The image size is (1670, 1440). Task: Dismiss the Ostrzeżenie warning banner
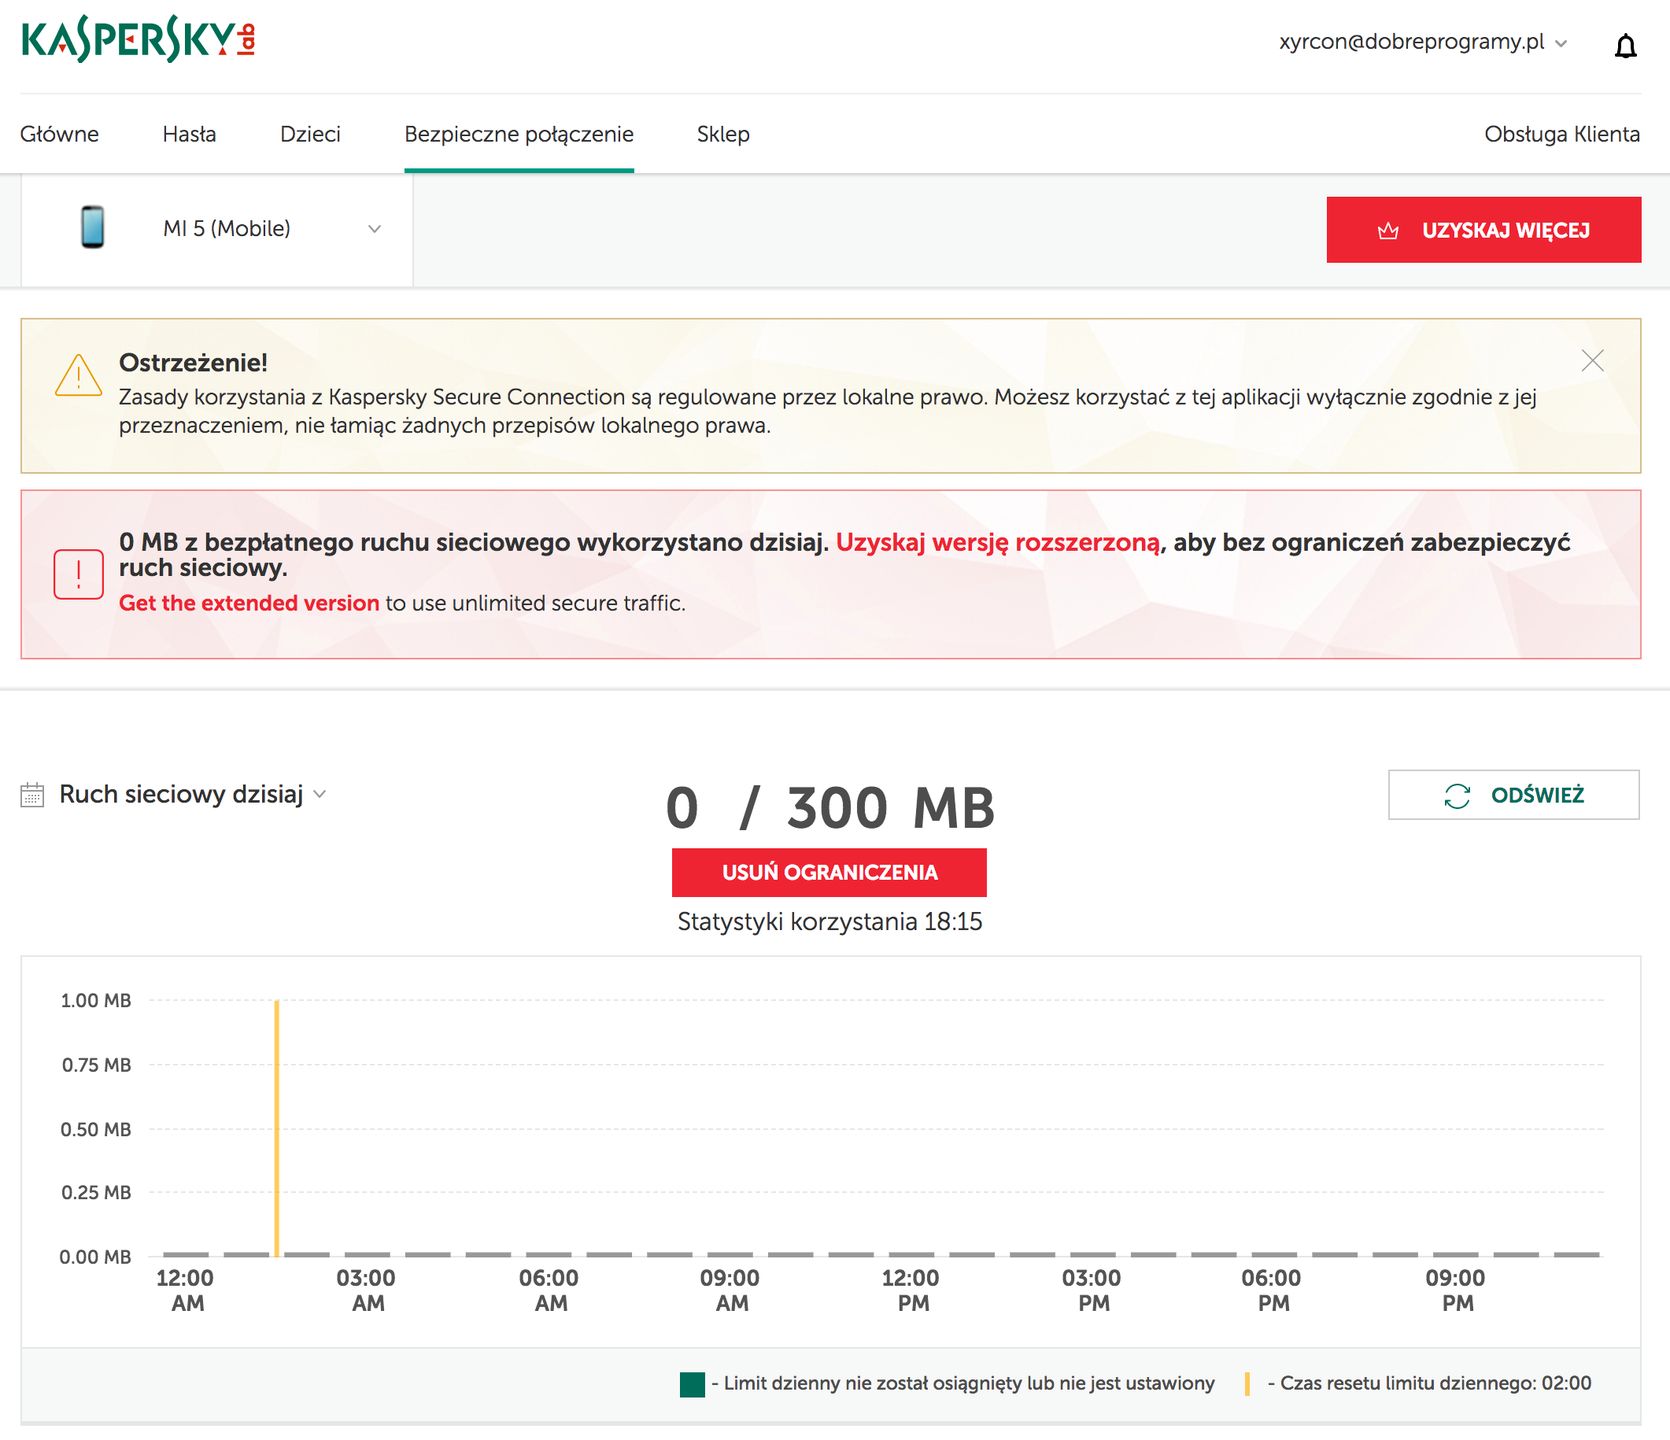coord(1592,361)
